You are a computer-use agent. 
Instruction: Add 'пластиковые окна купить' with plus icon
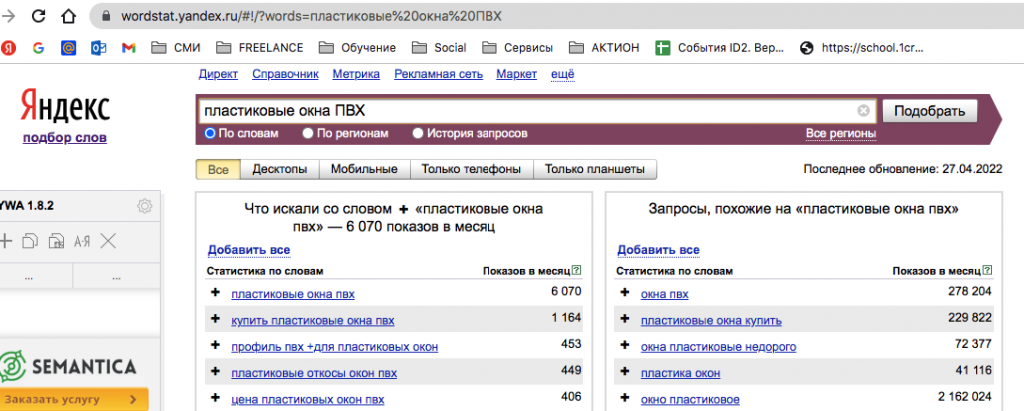[625, 319]
